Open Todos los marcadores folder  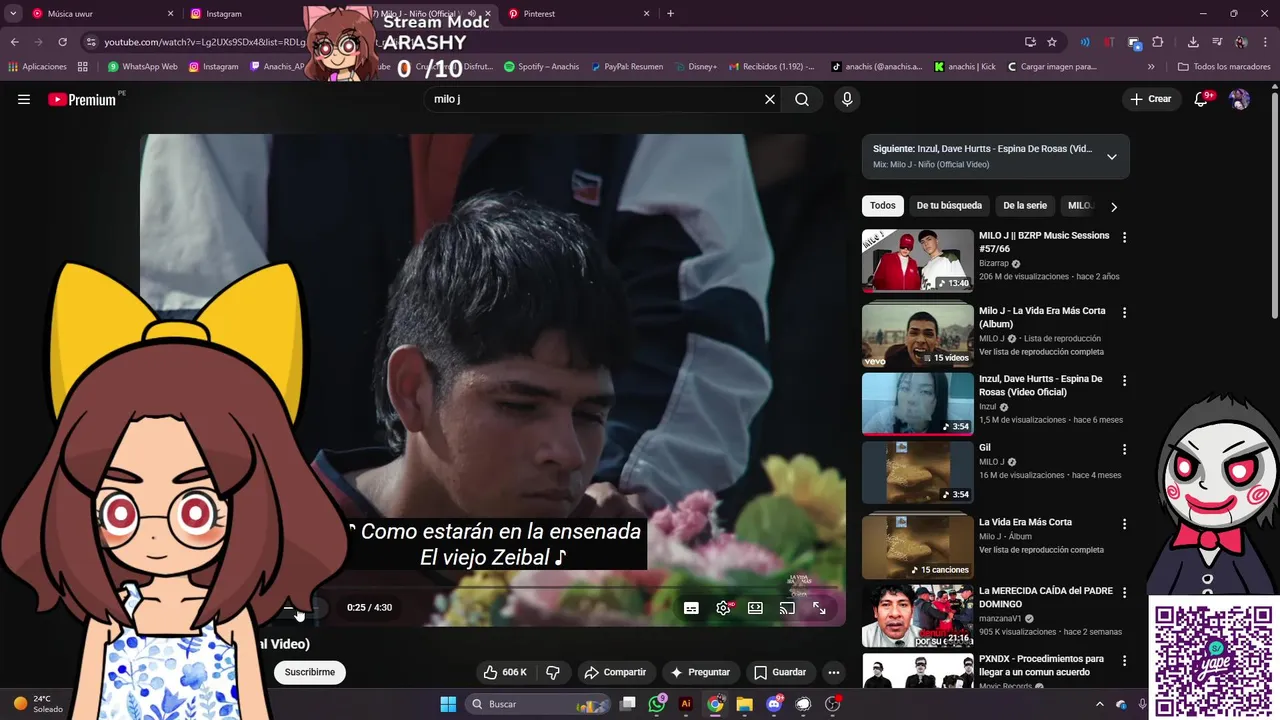coord(1224,67)
